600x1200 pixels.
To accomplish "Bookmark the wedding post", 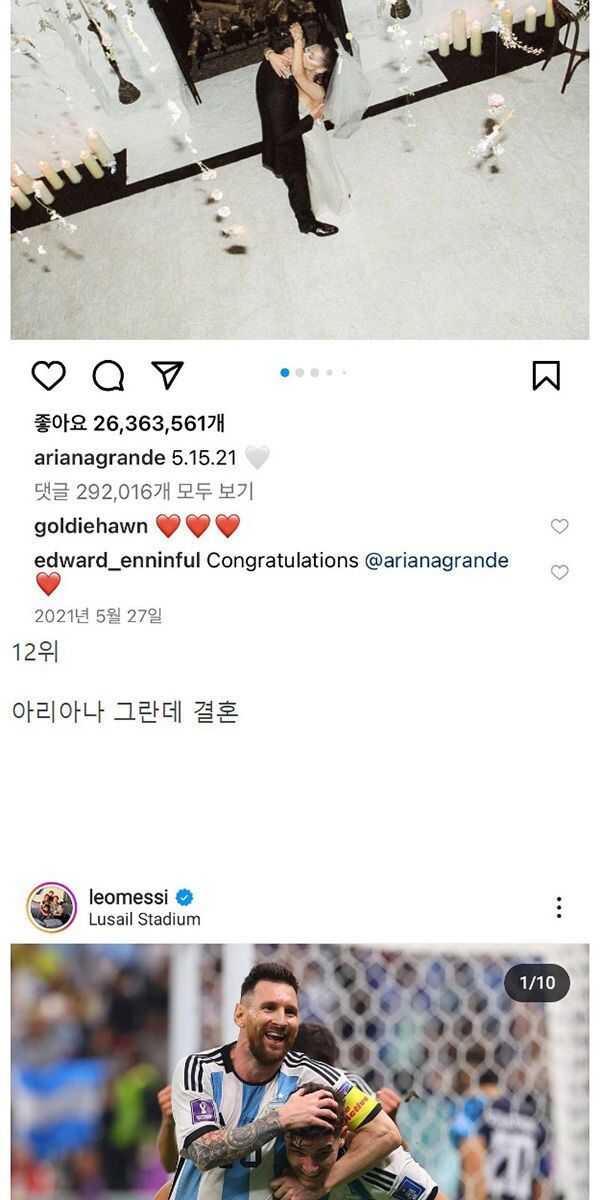I will coord(546,376).
